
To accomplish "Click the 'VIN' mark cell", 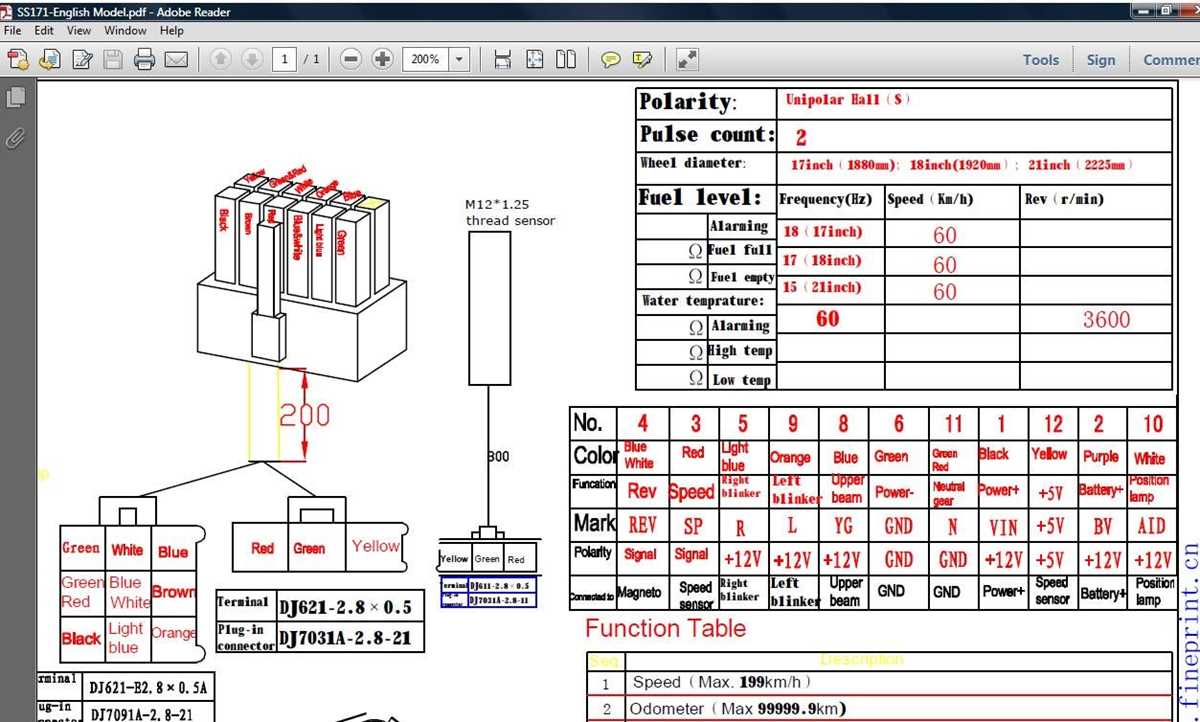I will (1003, 527).
